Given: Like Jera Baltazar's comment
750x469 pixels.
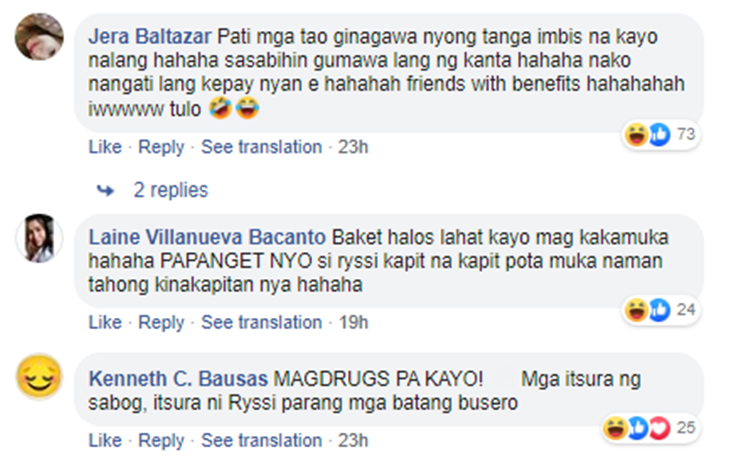Looking at the screenshot, I should [x=105, y=147].
